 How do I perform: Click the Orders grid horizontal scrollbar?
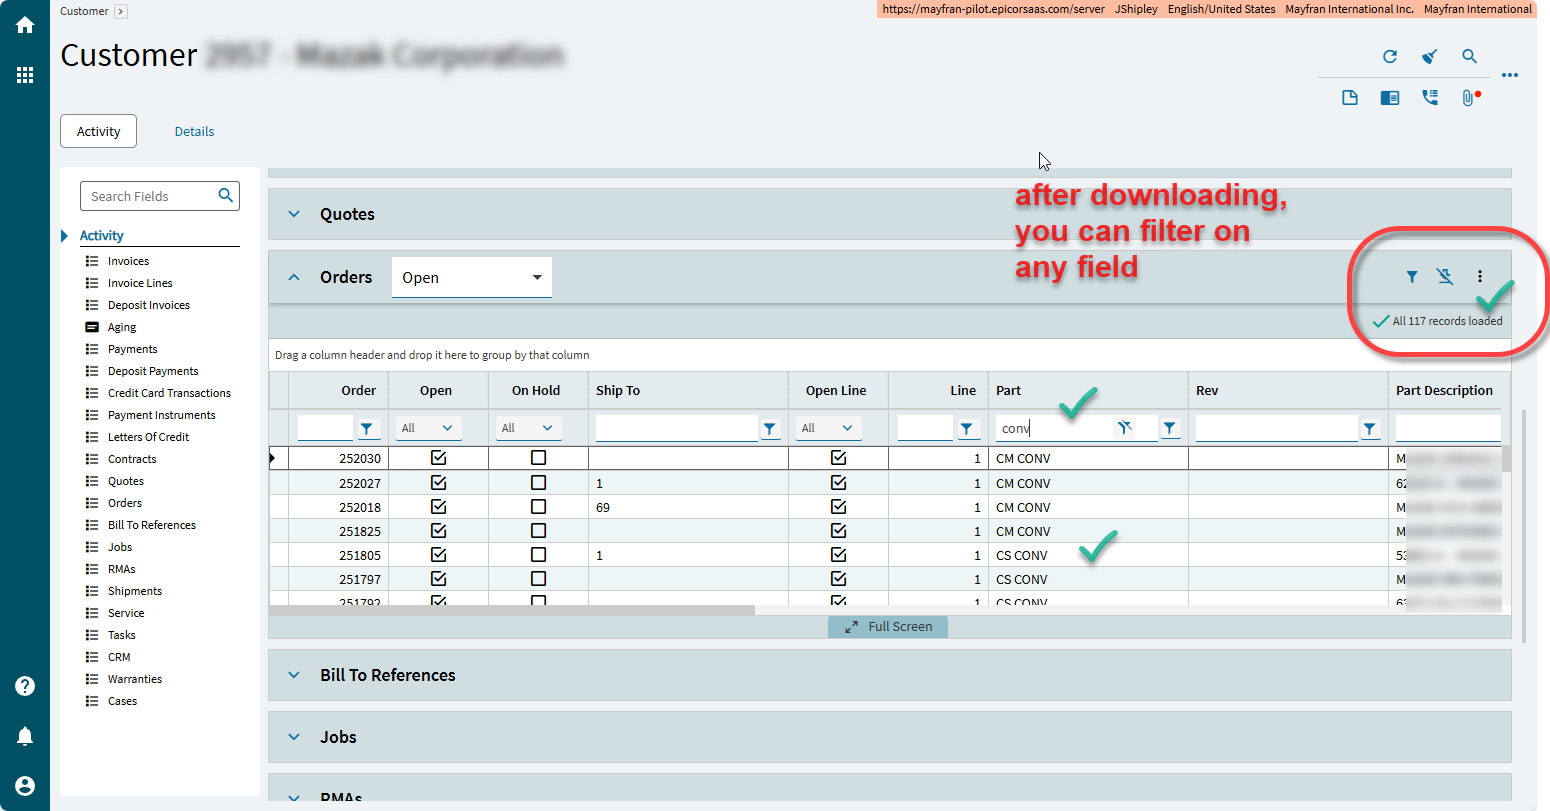click(512, 609)
